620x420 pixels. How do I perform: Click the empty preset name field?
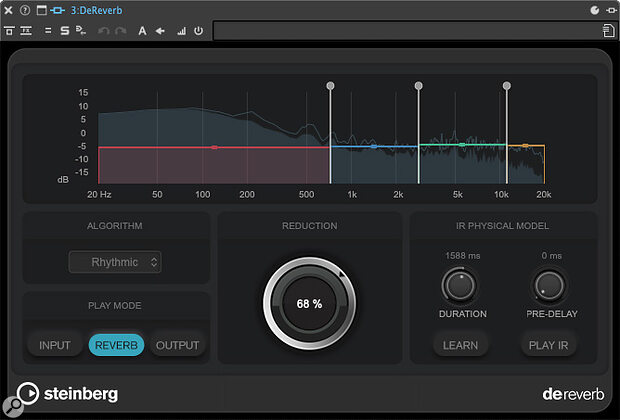(x=406, y=31)
